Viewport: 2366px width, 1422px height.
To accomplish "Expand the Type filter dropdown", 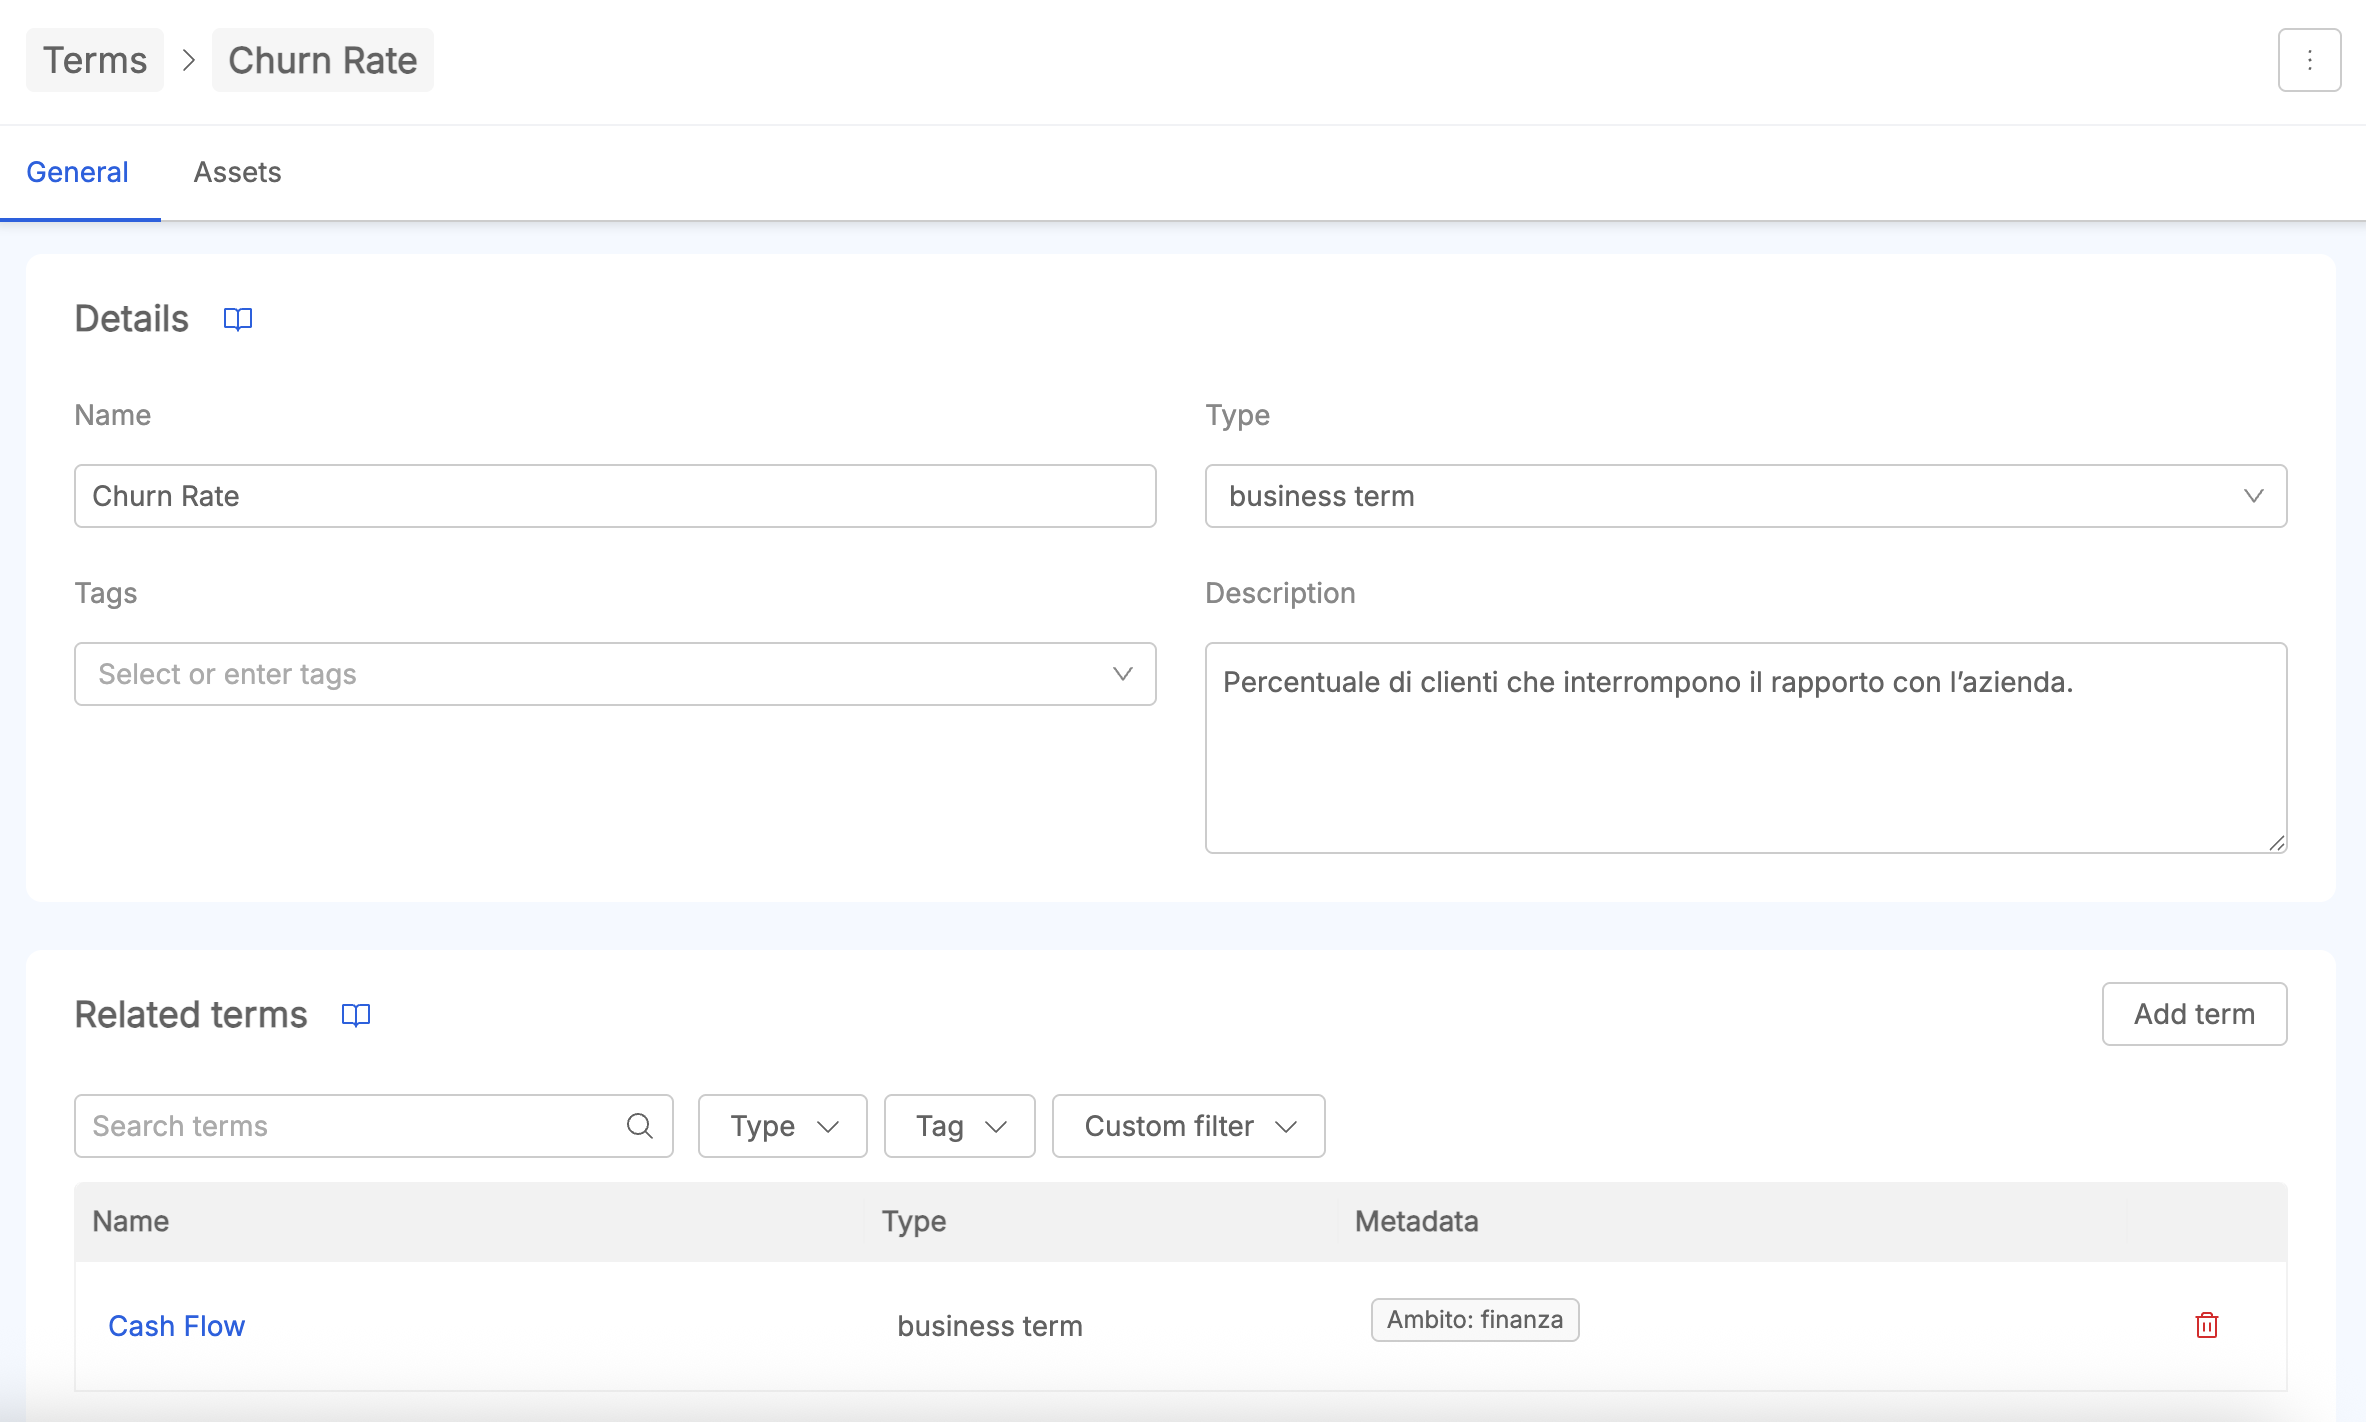I will 782,1126.
